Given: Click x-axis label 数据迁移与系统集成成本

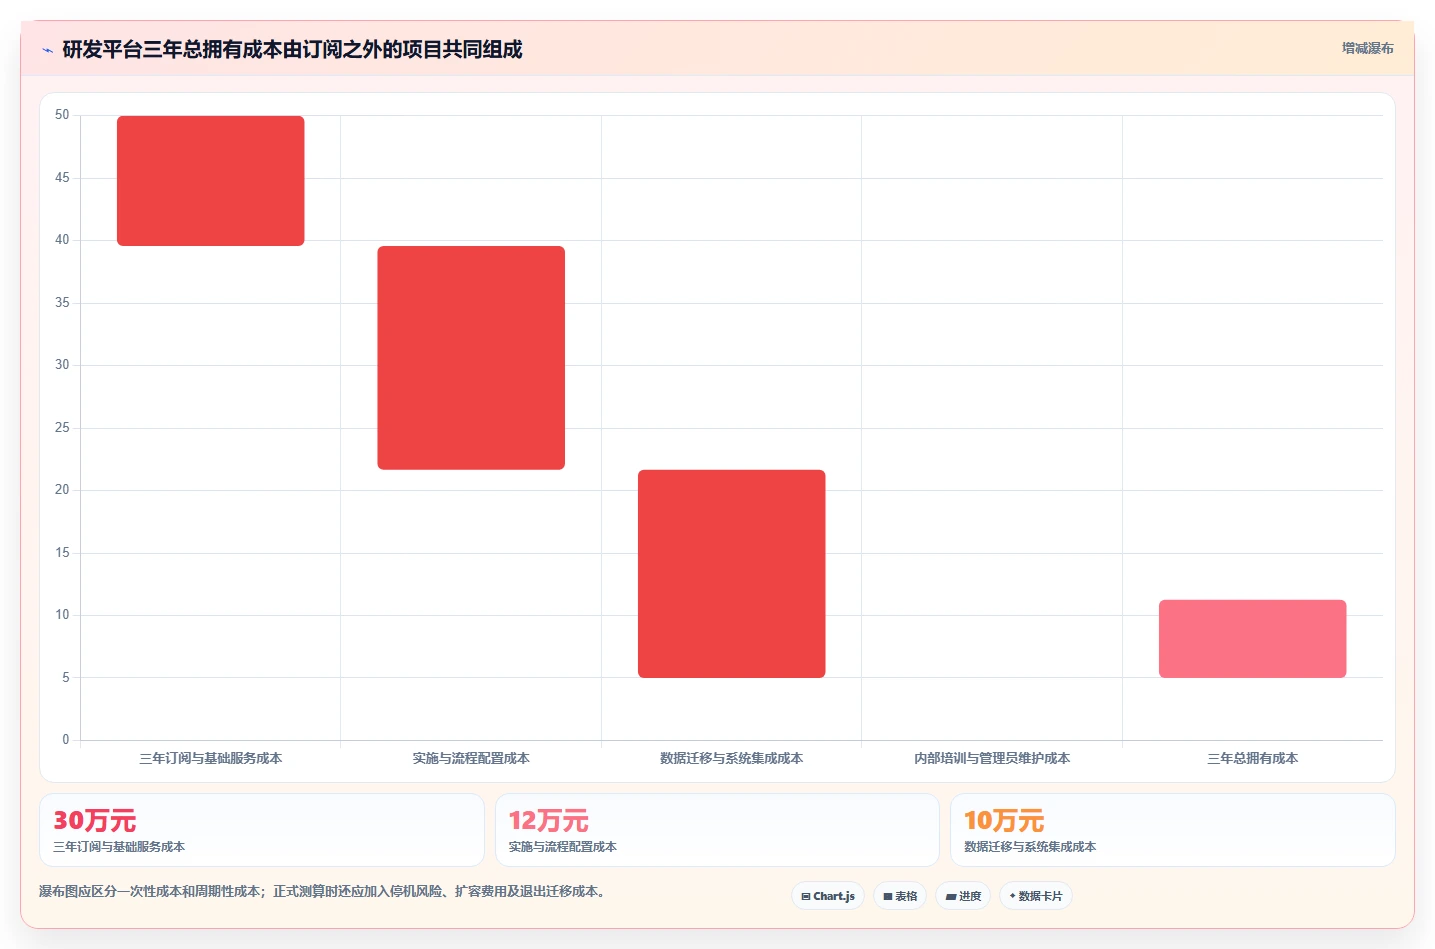Looking at the screenshot, I should (732, 759).
